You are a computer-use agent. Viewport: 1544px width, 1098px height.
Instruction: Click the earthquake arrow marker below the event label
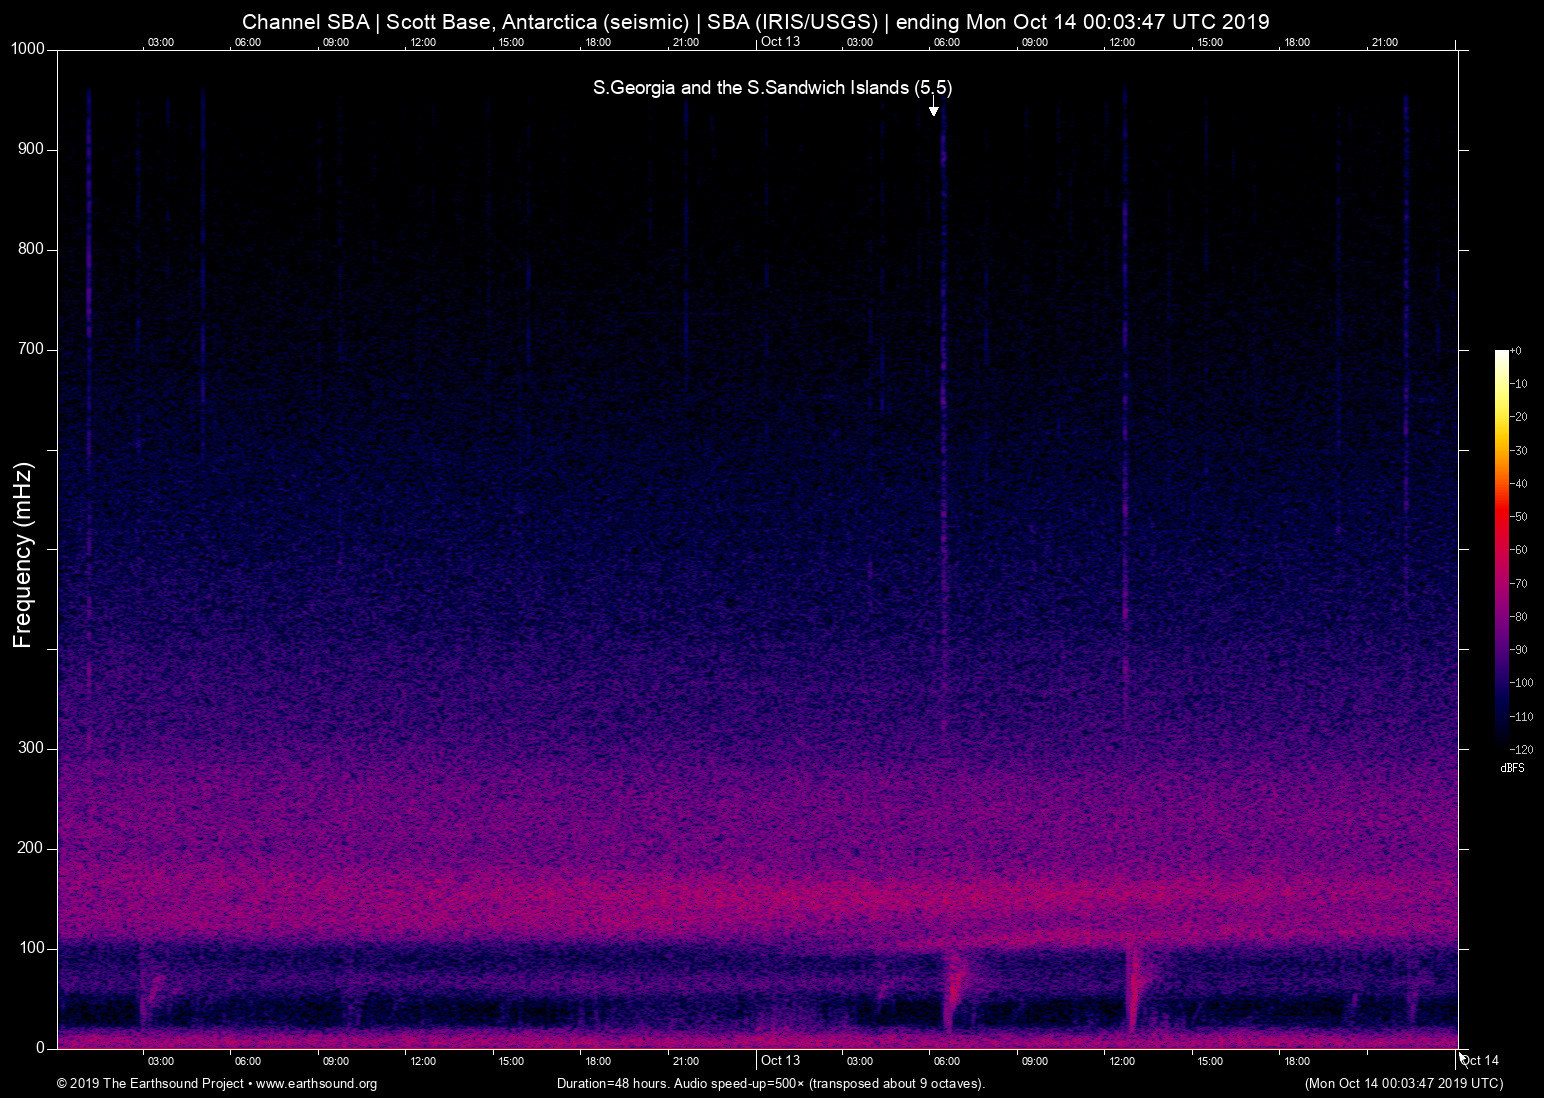(x=933, y=110)
